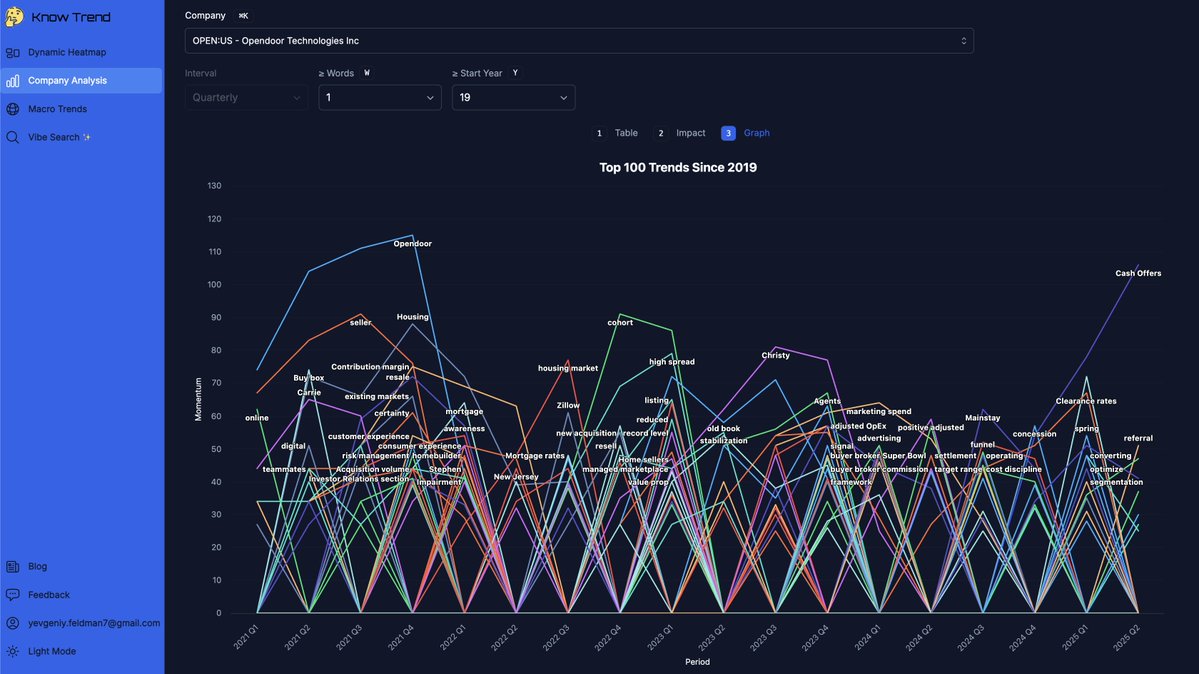Click the 'online' trend label
Image resolution: width=1199 pixels, height=674 pixels.
coord(257,418)
